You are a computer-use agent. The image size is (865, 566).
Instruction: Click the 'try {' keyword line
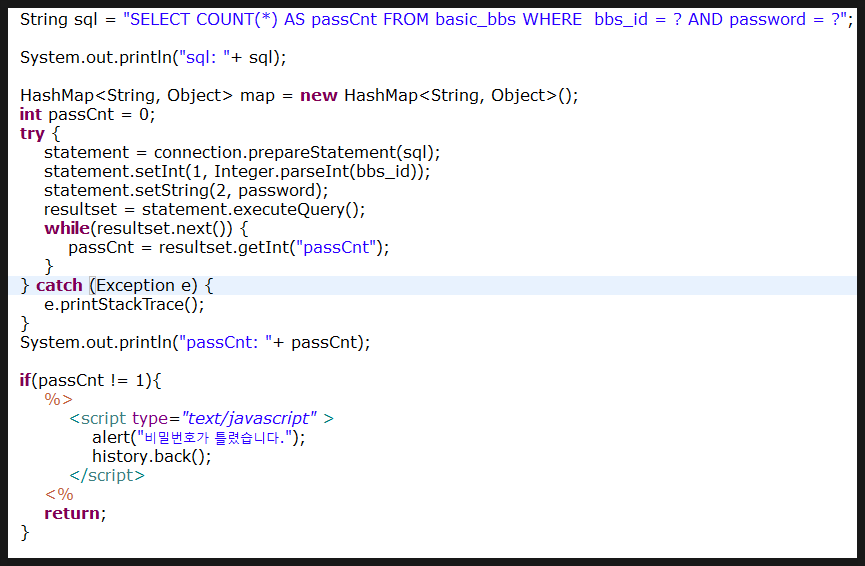pyautogui.click(x=40, y=134)
